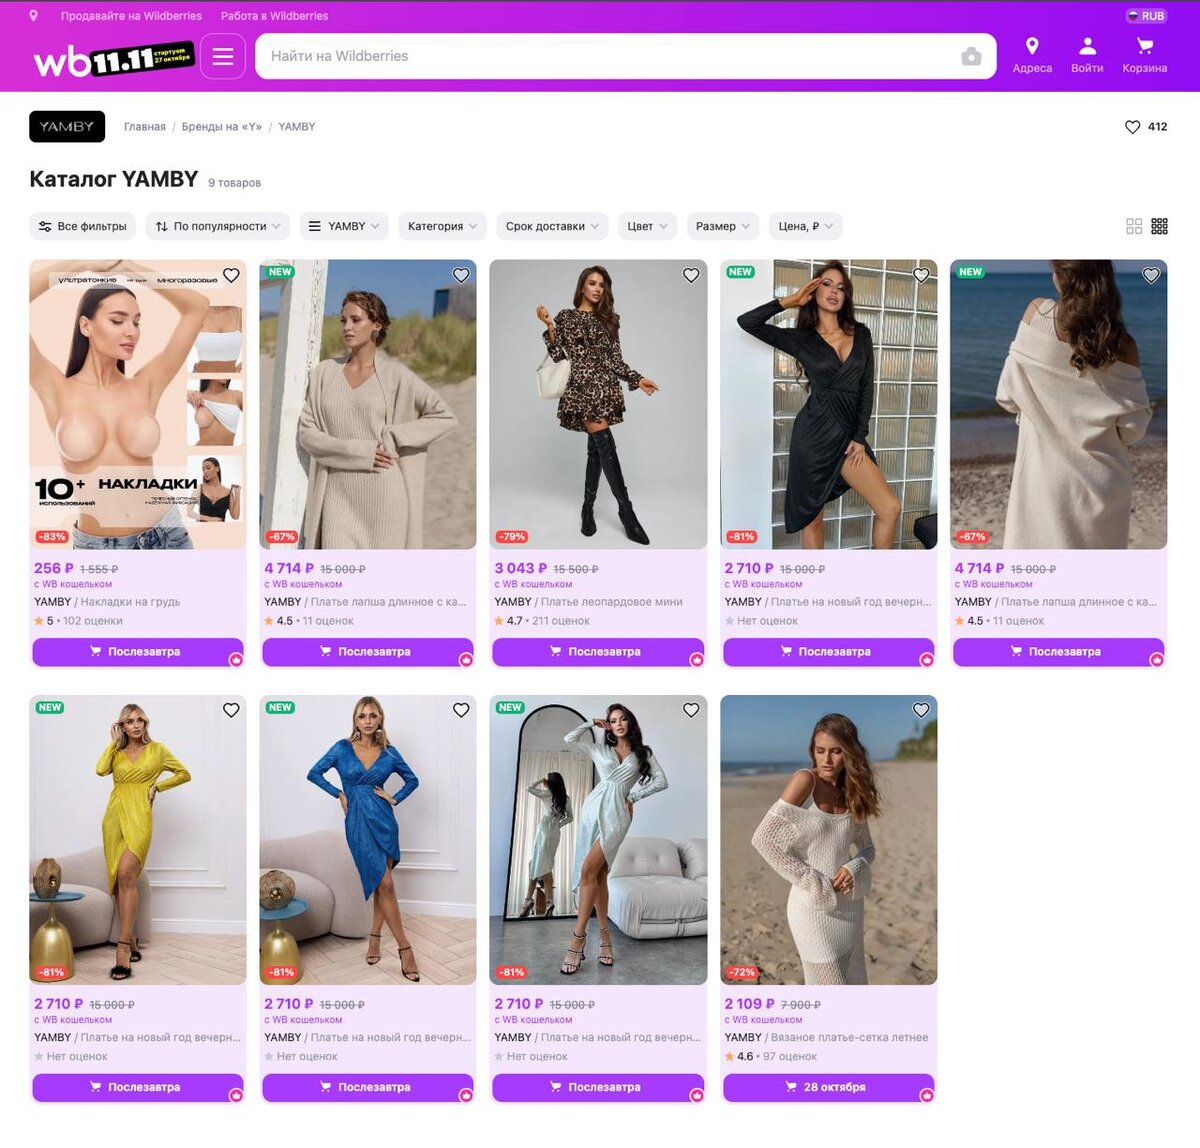Open the Войти login page
The height and width of the screenshot is (1148, 1200).
[1087, 56]
